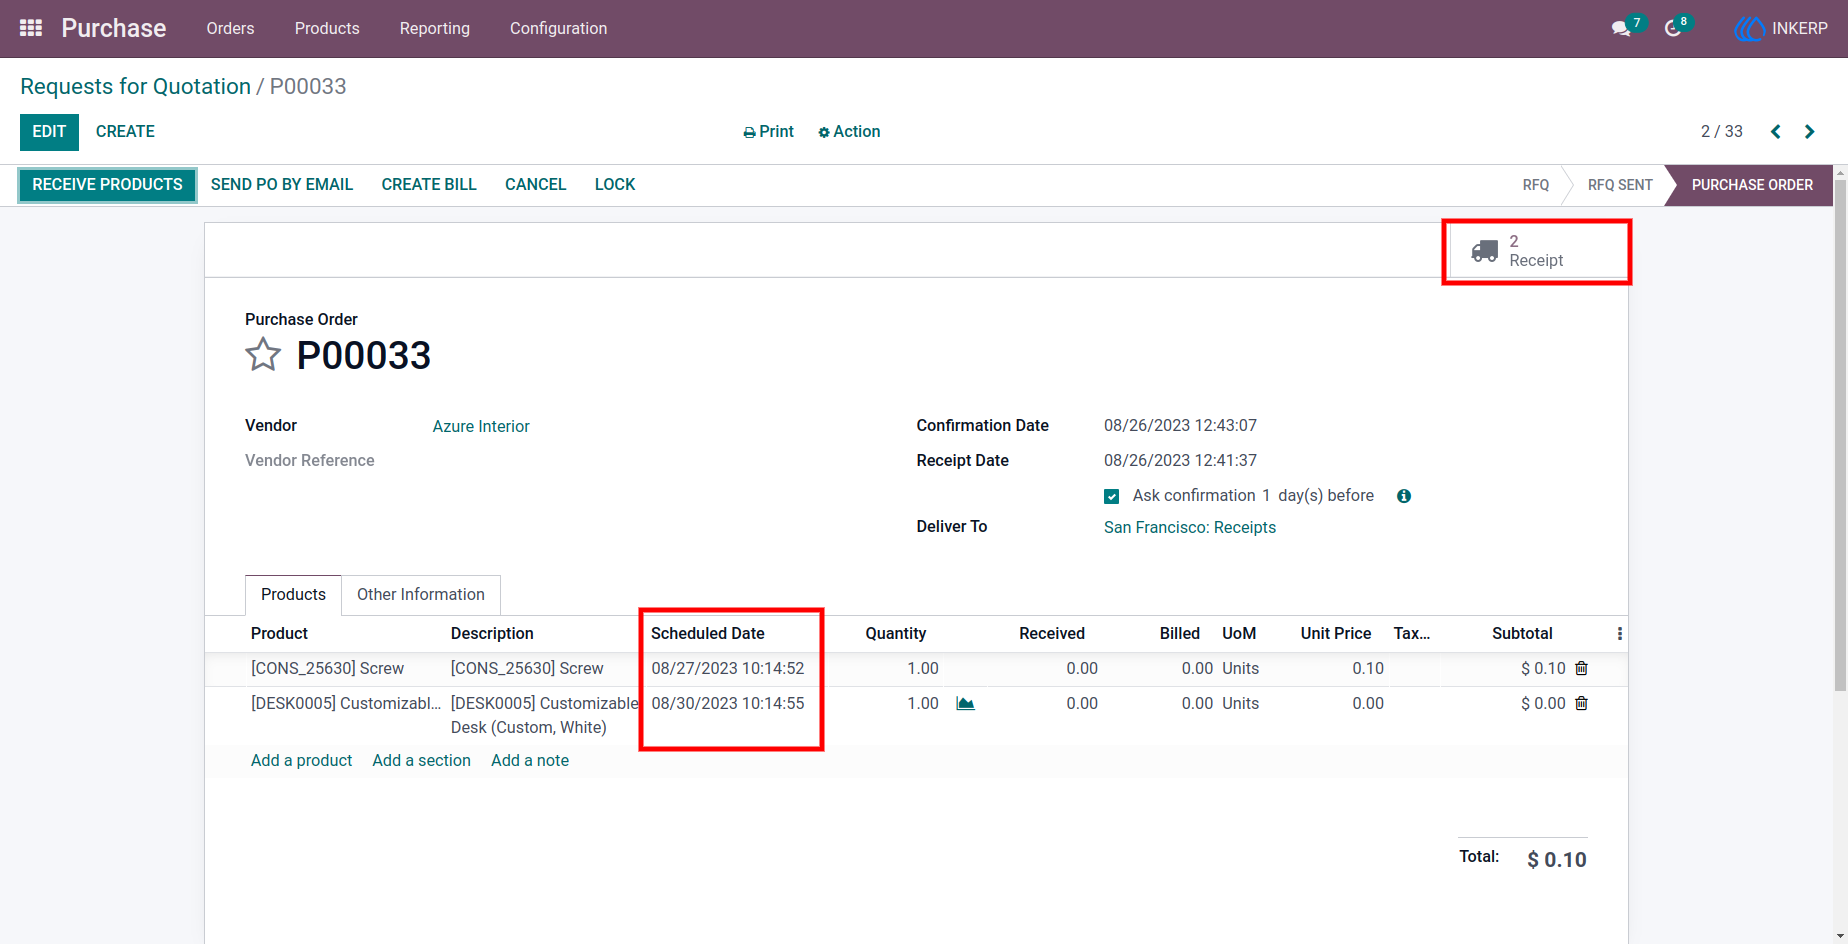Open forecast chart icon on Desk line

pyautogui.click(x=965, y=704)
